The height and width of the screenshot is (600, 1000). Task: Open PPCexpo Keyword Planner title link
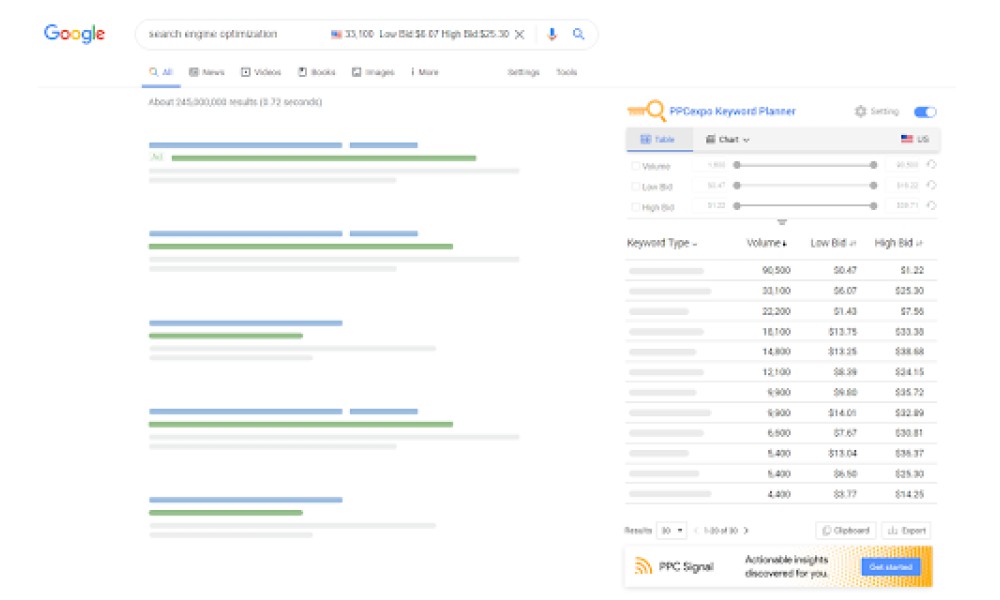click(x=732, y=111)
